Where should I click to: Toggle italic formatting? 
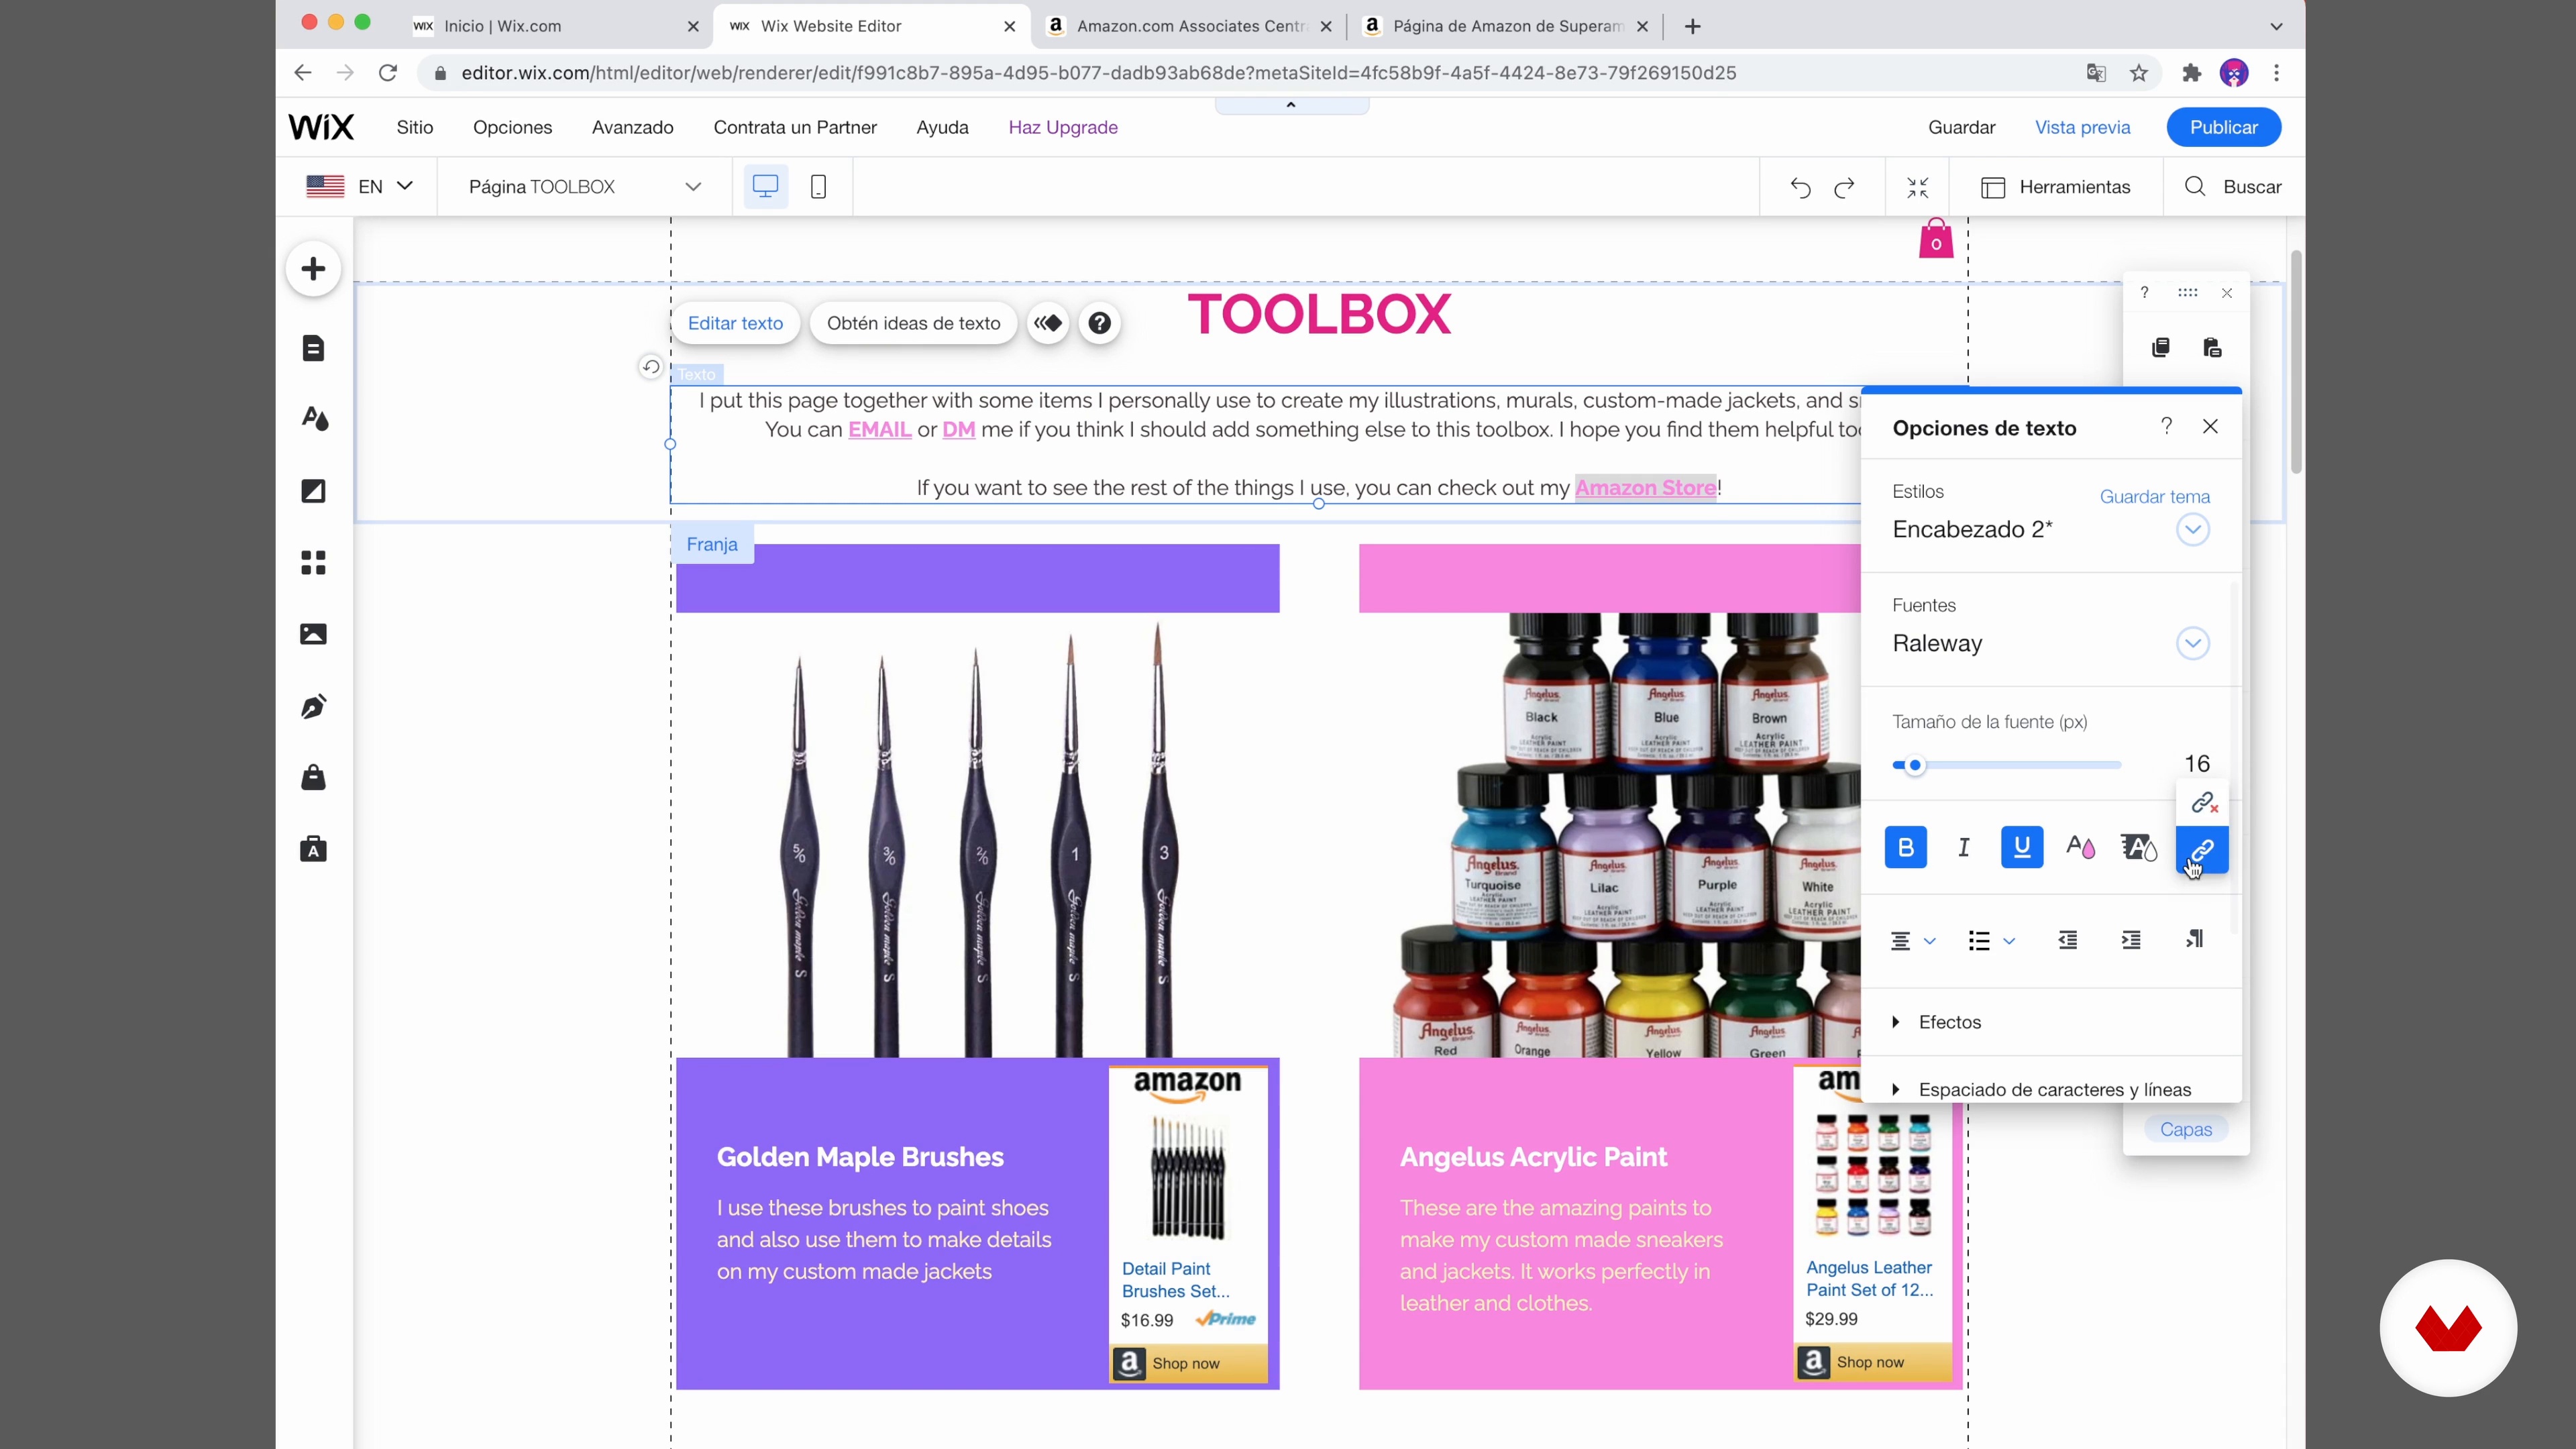[x=1964, y=848]
